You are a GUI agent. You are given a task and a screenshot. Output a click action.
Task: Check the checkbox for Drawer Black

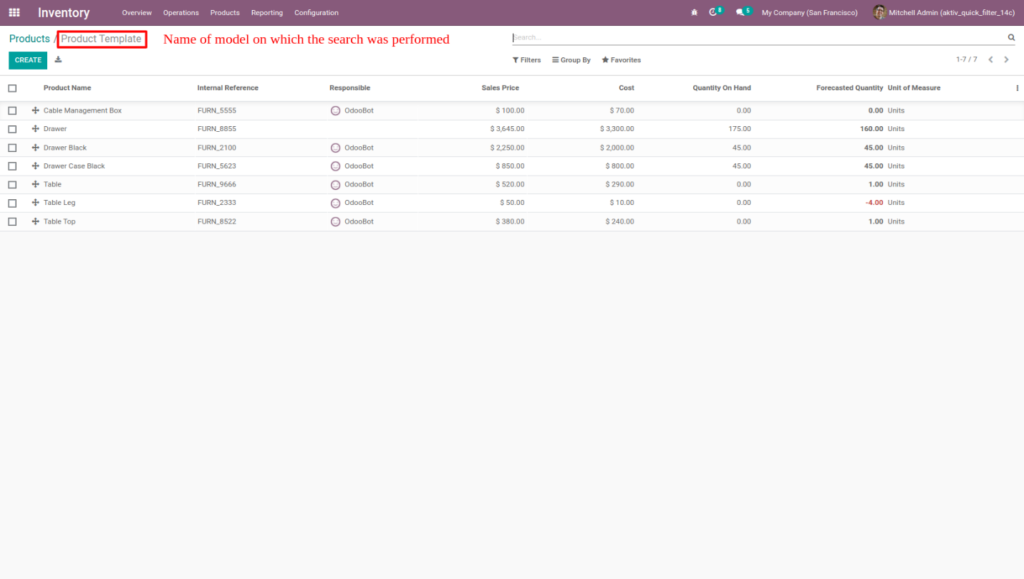coord(12,147)
